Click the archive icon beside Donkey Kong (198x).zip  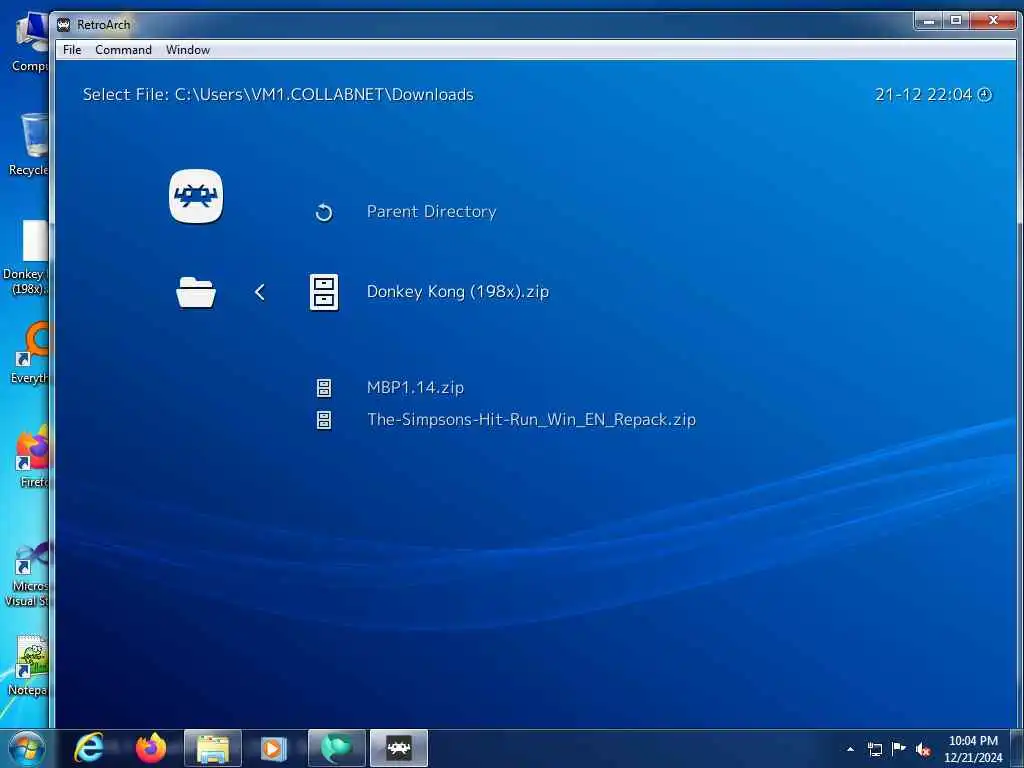[324, 292]
